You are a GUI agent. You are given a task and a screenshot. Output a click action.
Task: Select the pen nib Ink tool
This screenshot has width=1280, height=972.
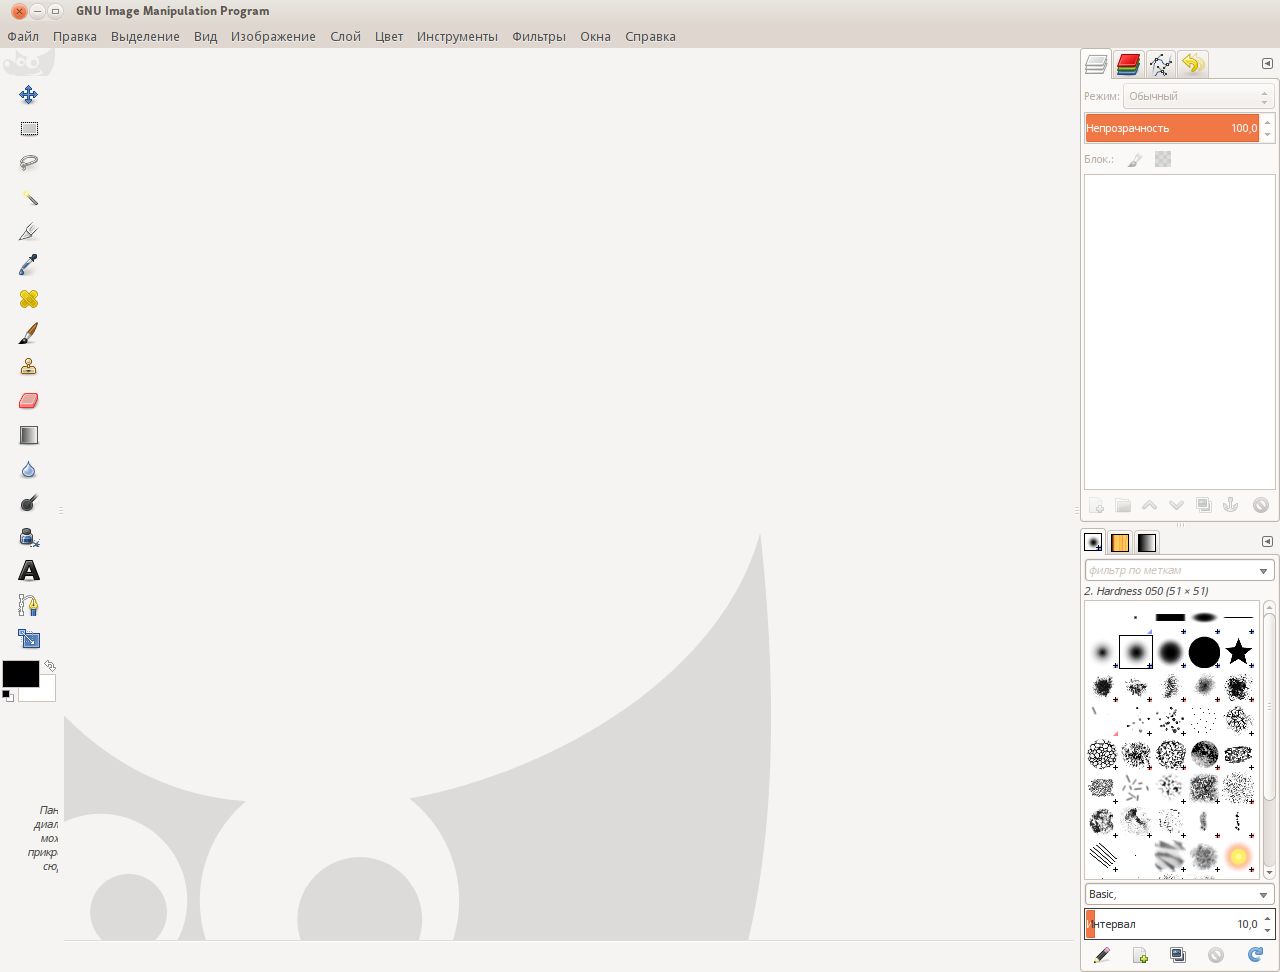[29, 231]
